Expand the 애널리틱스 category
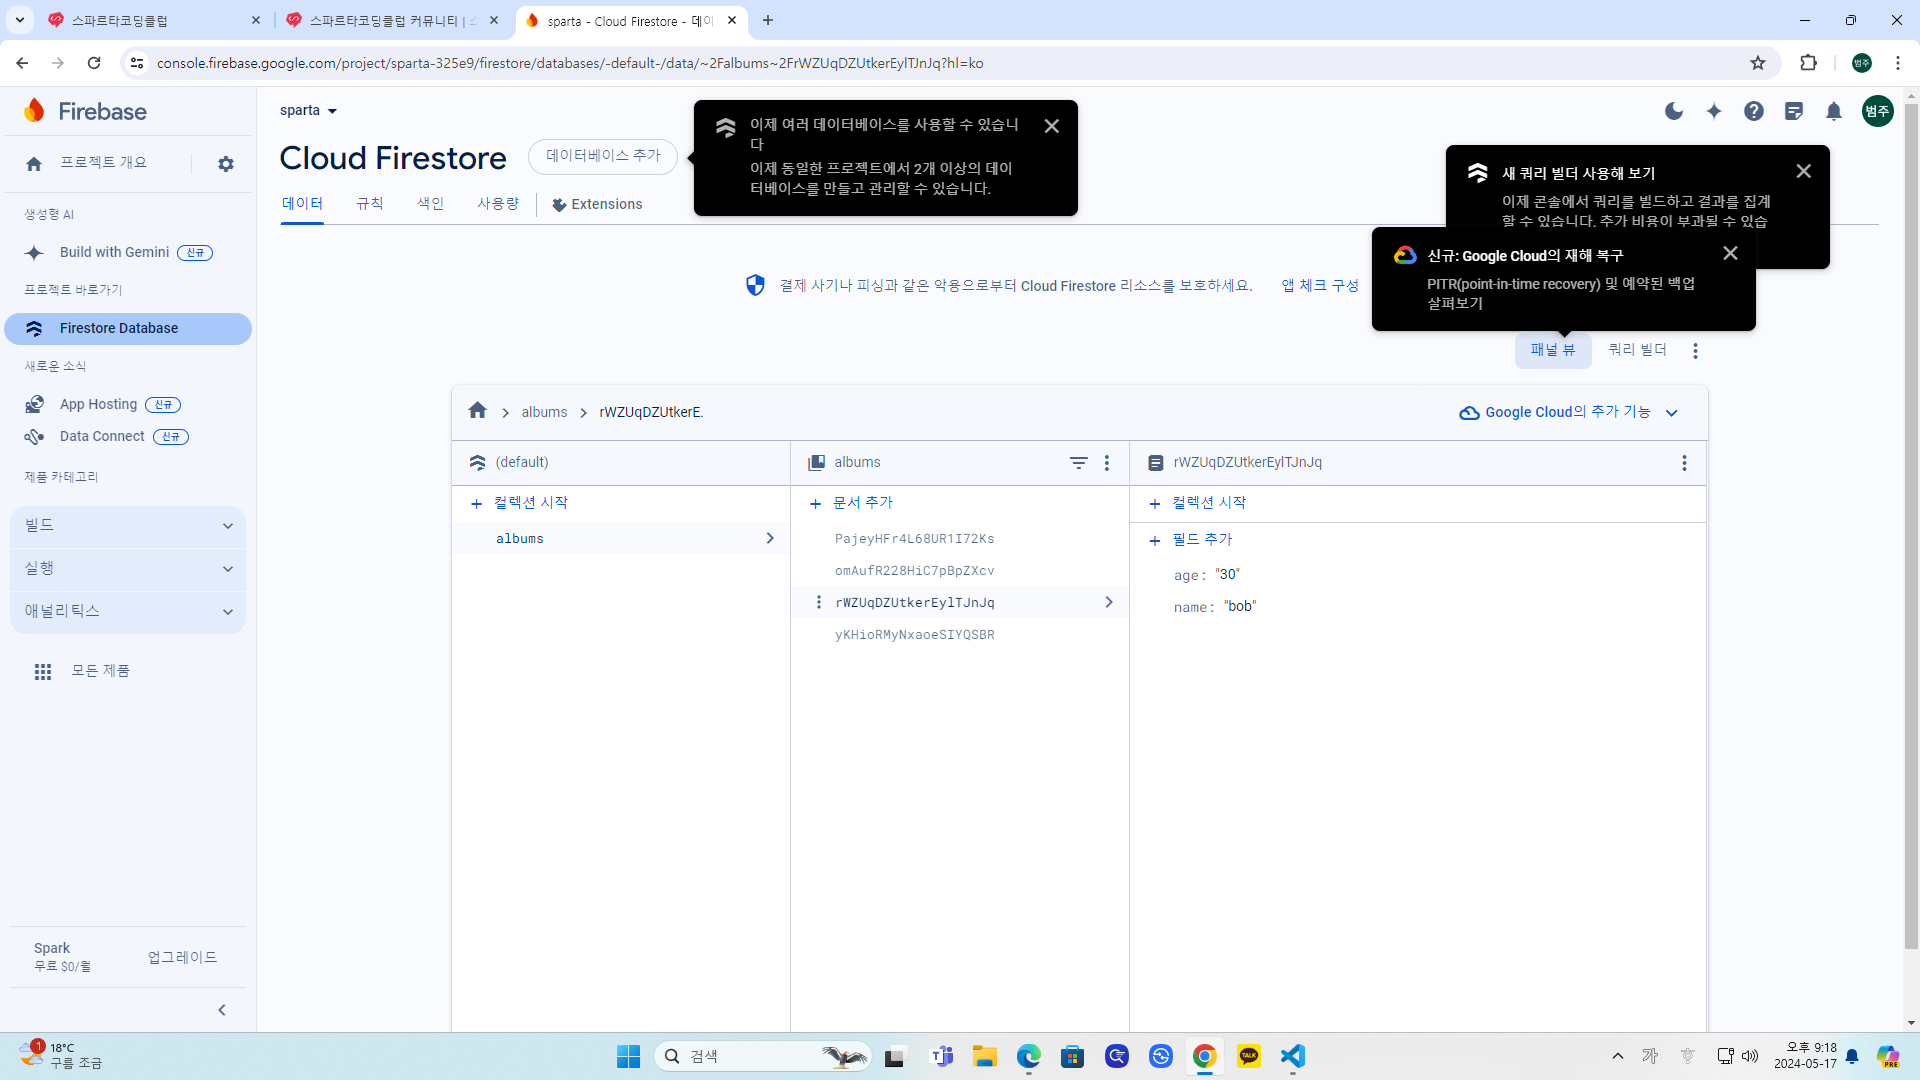This screenshot has height=1080, width=1920. pos(128,612)
